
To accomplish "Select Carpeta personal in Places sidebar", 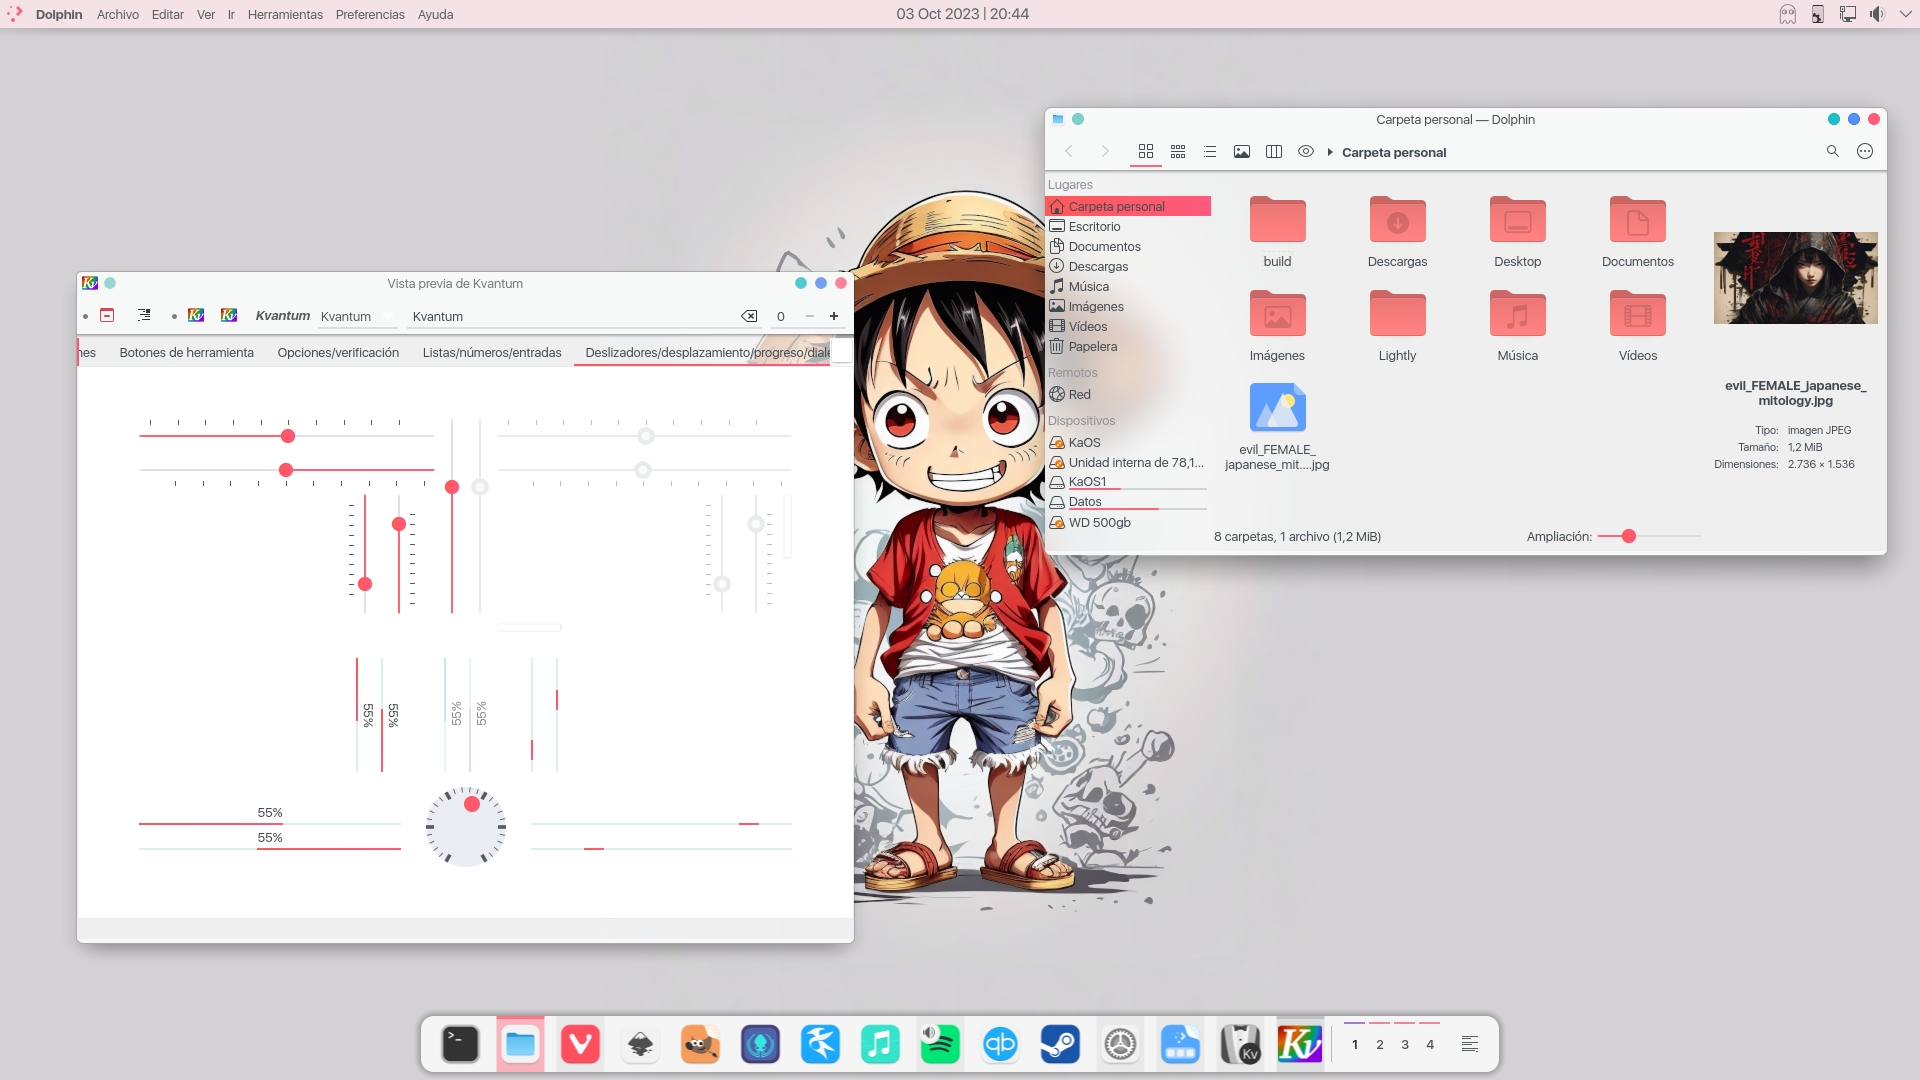I will [x=1128, y=206].
